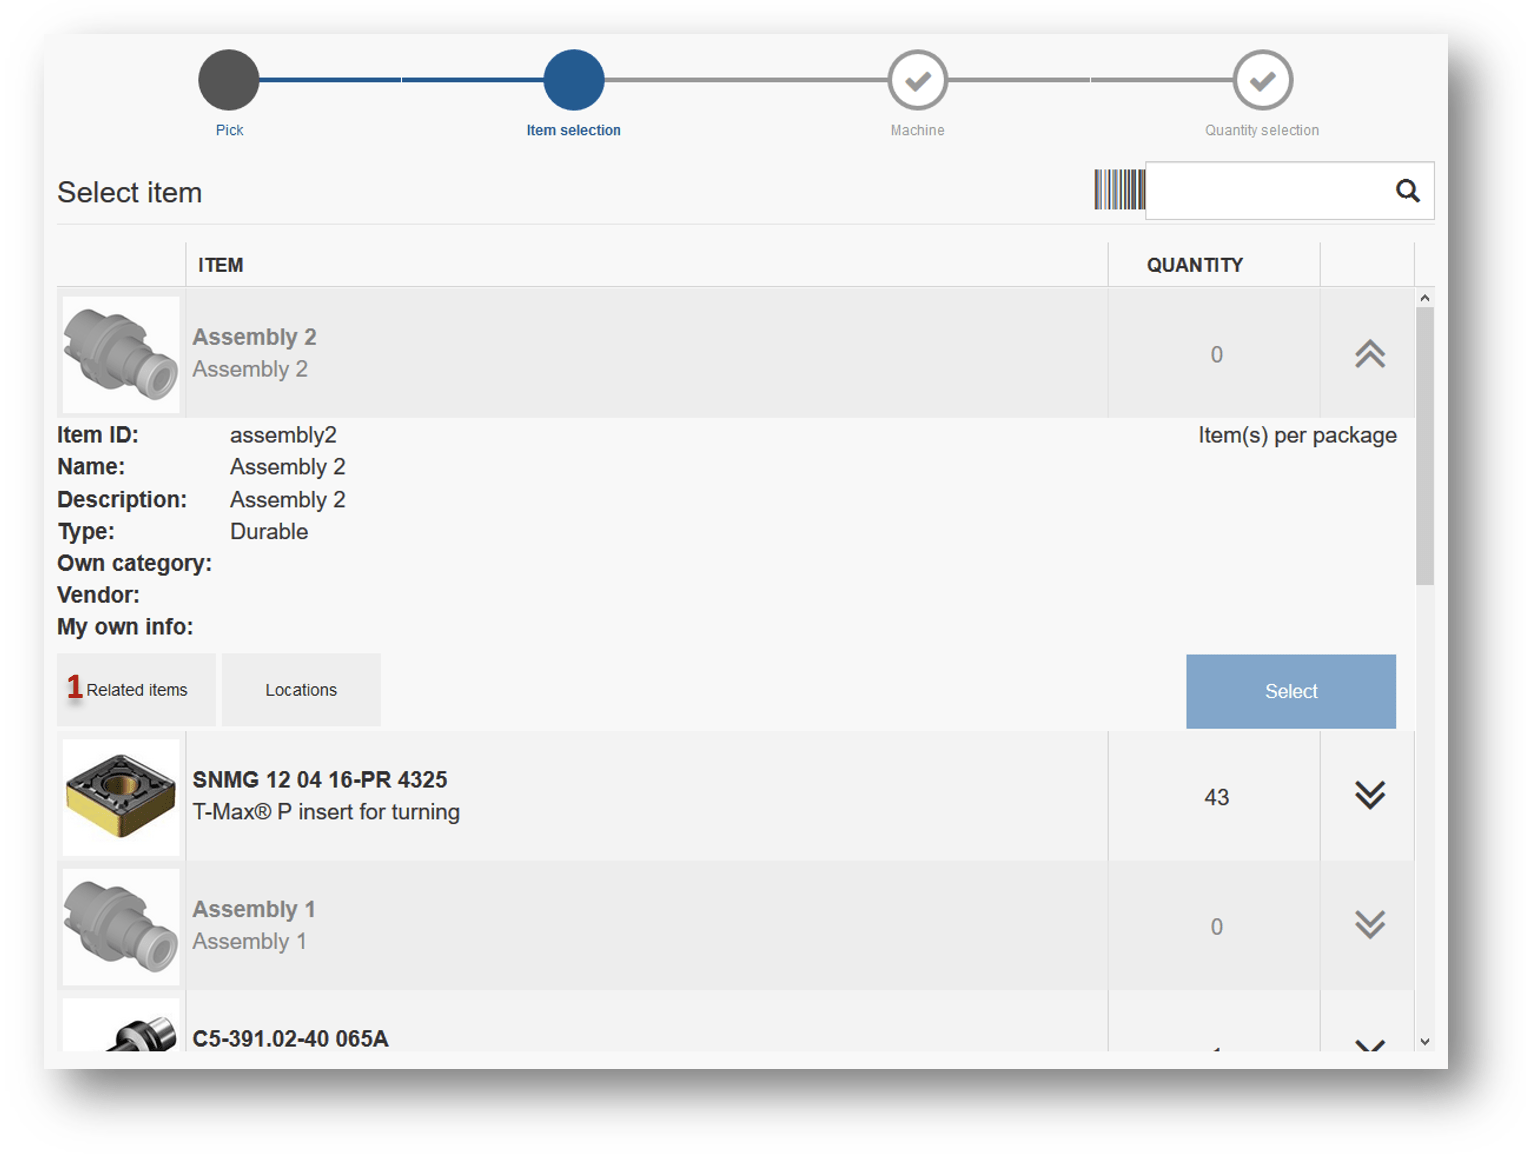Click the Pick step circle
The width and height of the screenshot is (1526, 1156).
229,80
